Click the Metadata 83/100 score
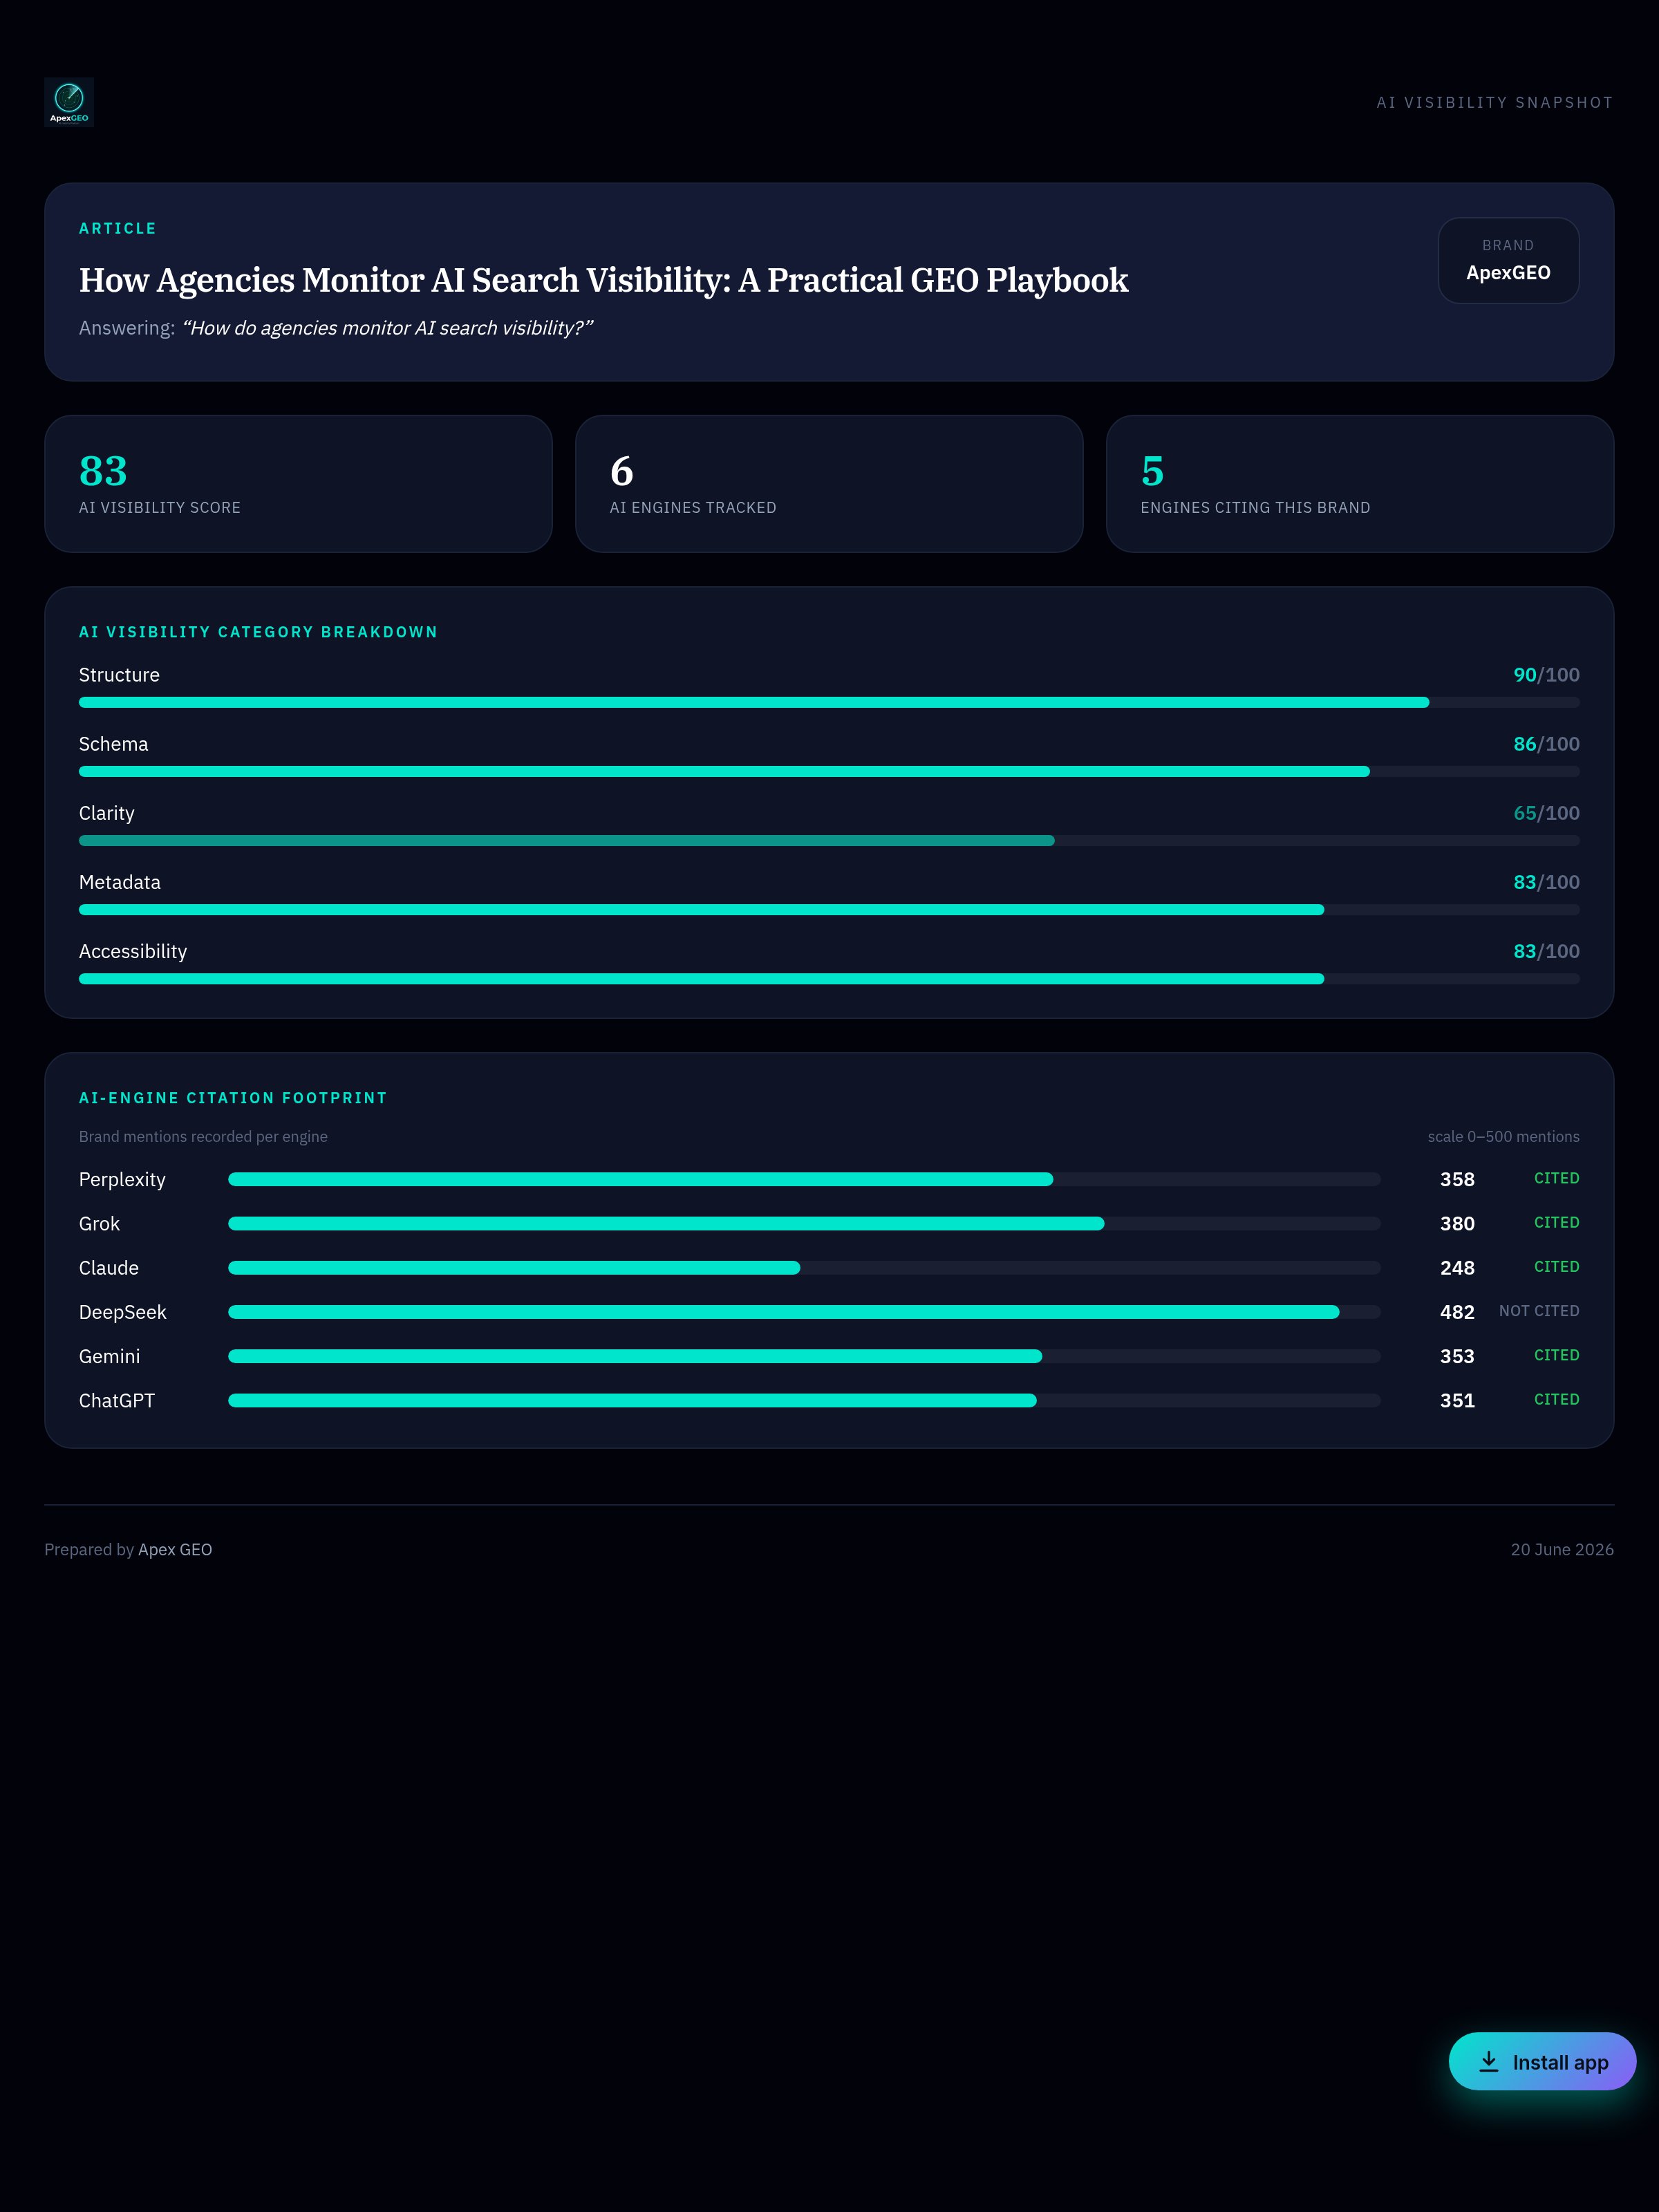The width and height of the screenshot is (1659, 2212). 1546,882
